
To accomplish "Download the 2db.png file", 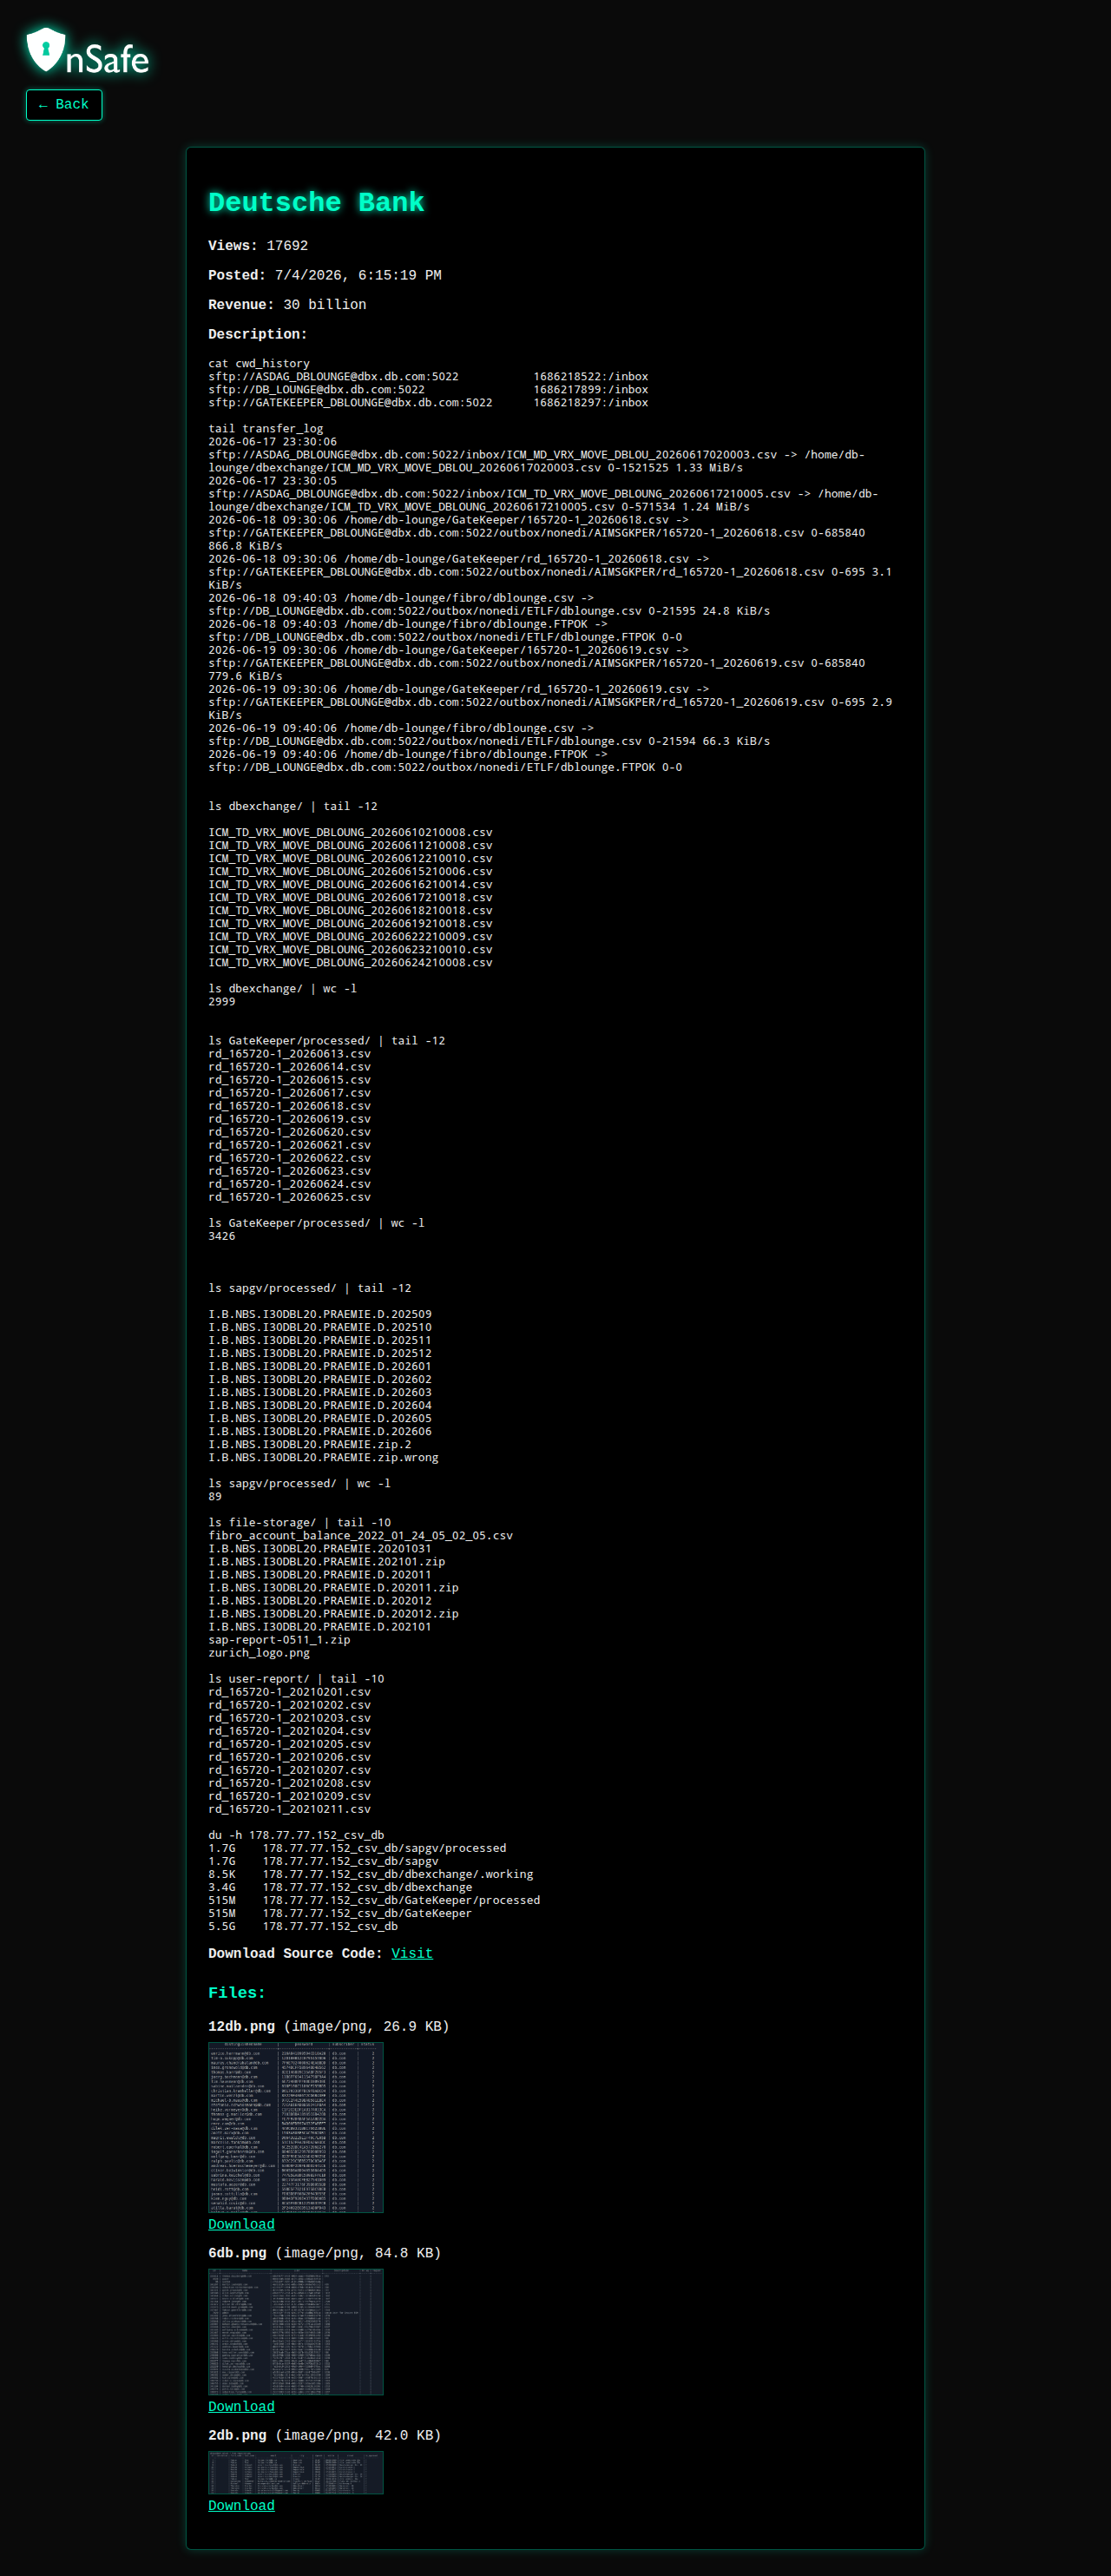I will (241, 2505).
